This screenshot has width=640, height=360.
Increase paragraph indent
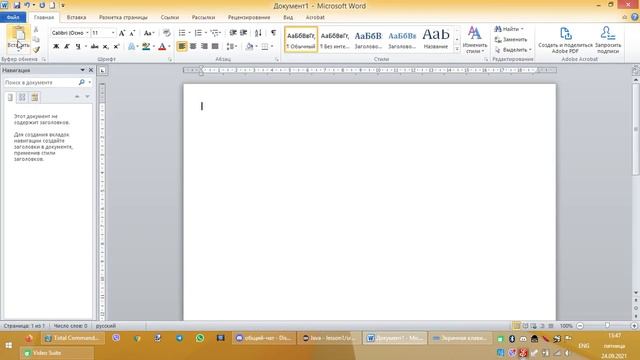coord(244,33)
